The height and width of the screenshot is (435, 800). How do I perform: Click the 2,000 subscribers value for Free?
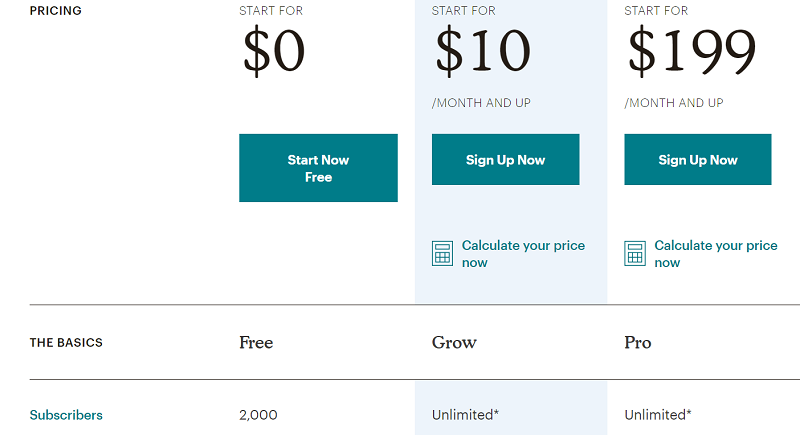(x=258, y=415)
